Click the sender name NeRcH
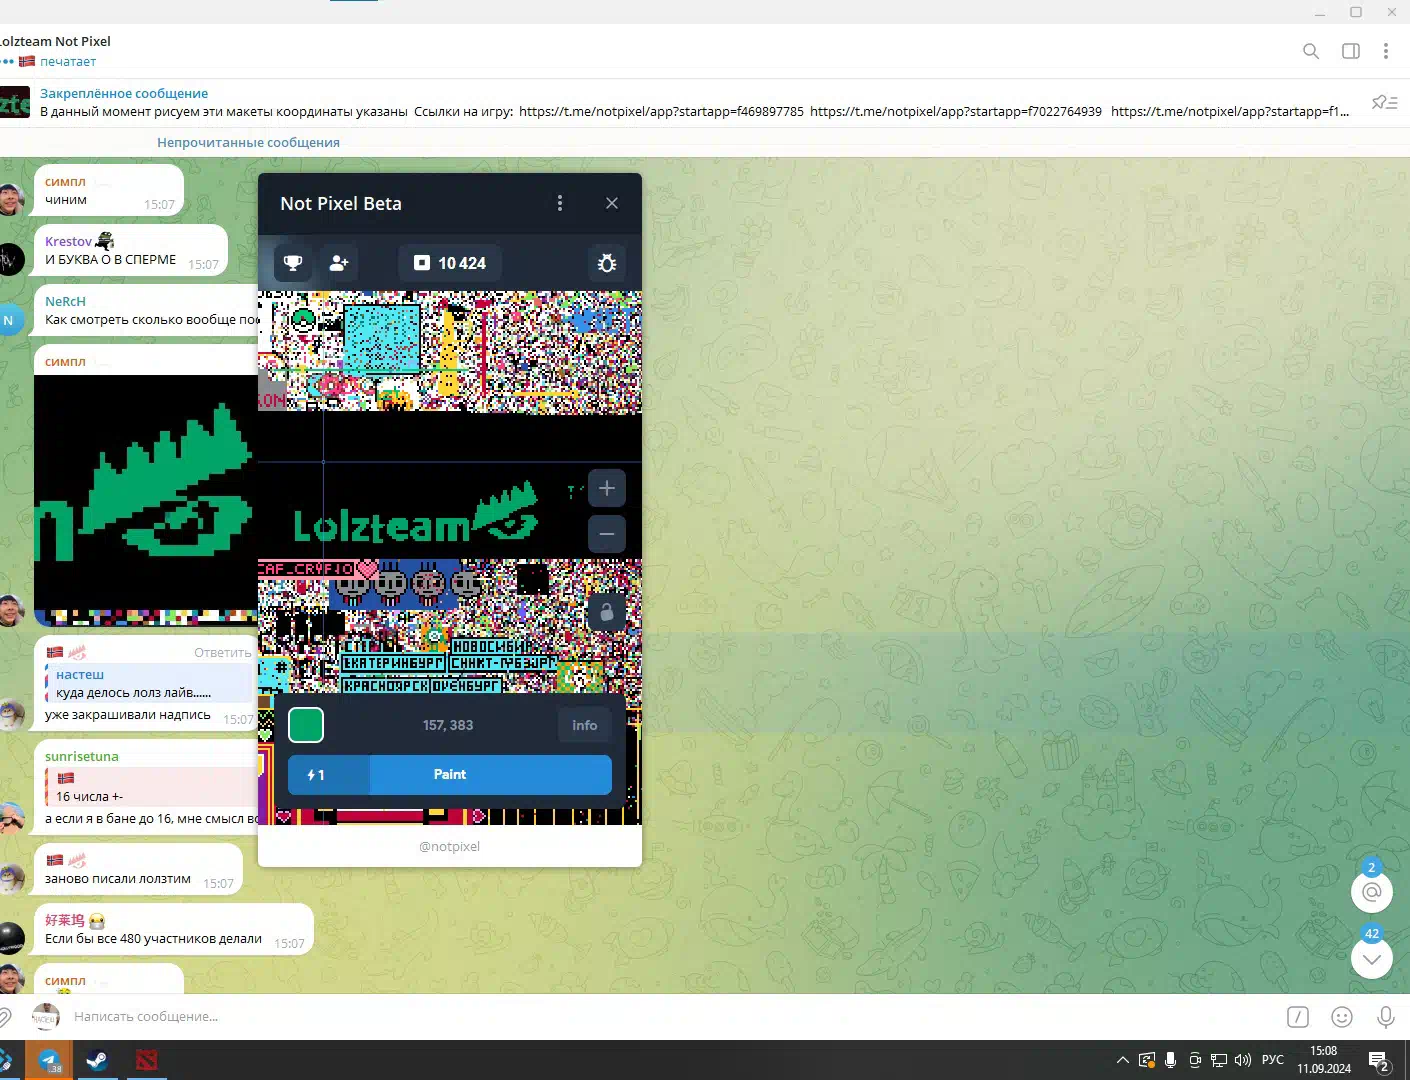This screenshot has width=1410, height=1080. 65,301
